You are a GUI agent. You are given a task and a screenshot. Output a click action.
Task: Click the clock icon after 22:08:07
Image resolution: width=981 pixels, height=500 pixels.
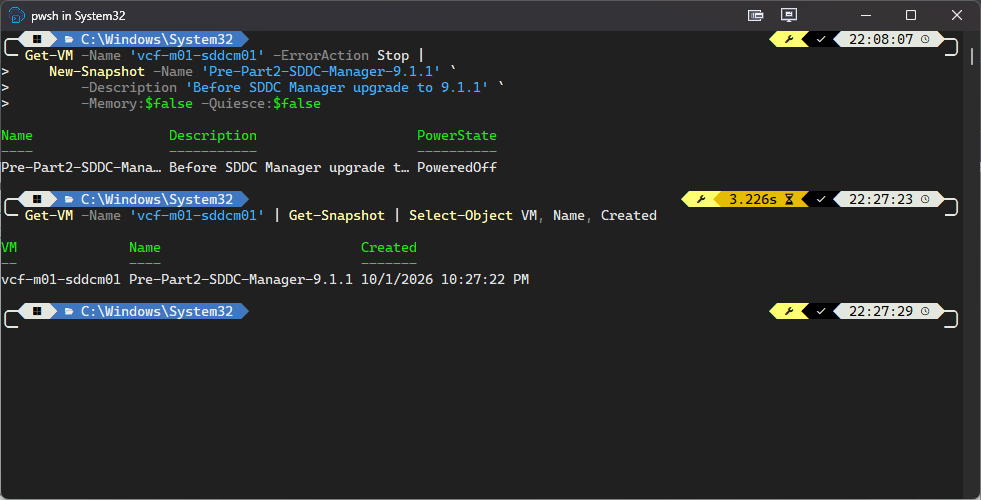point(925,39)
